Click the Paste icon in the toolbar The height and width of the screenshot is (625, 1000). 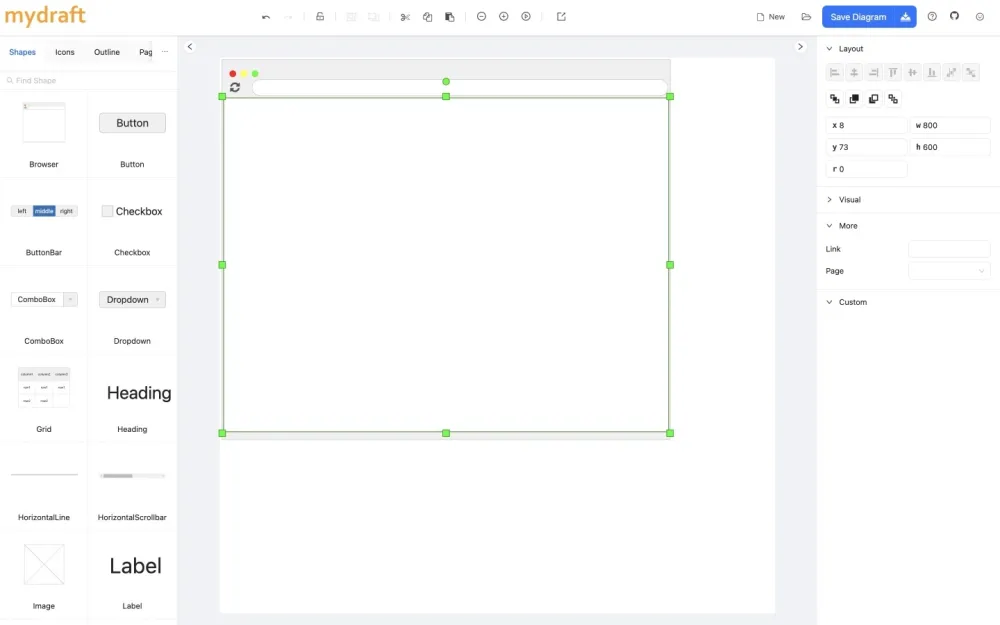click(x=449, y=16)
